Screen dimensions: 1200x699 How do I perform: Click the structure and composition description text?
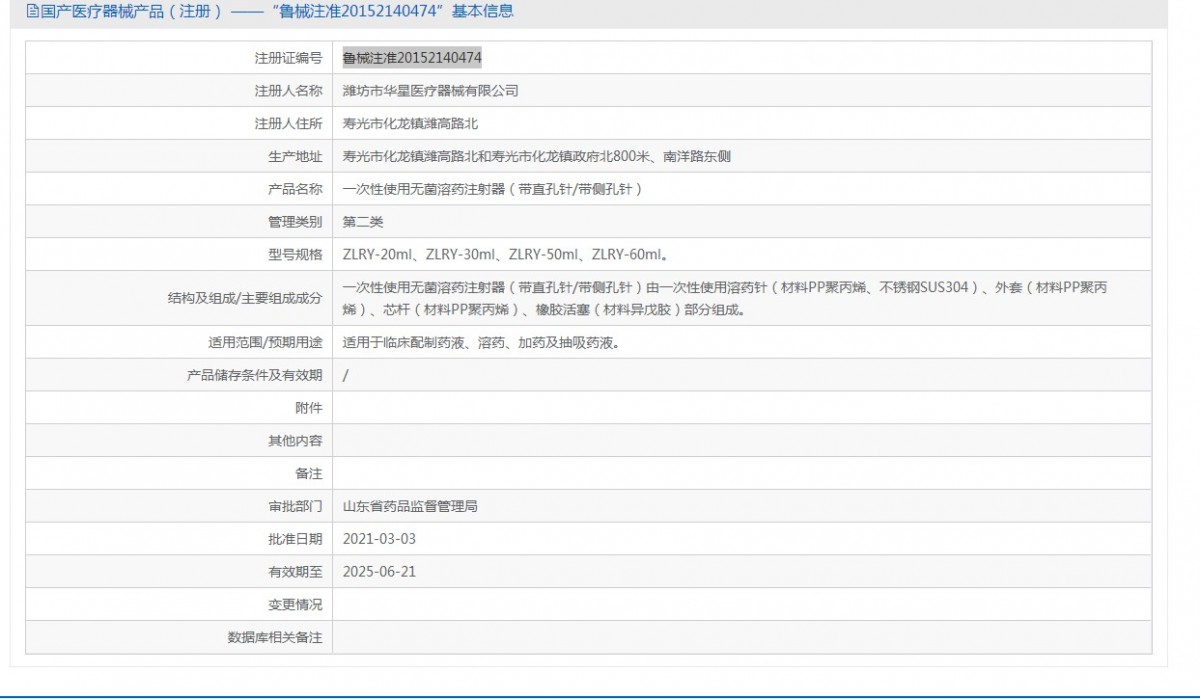(725, 298)
